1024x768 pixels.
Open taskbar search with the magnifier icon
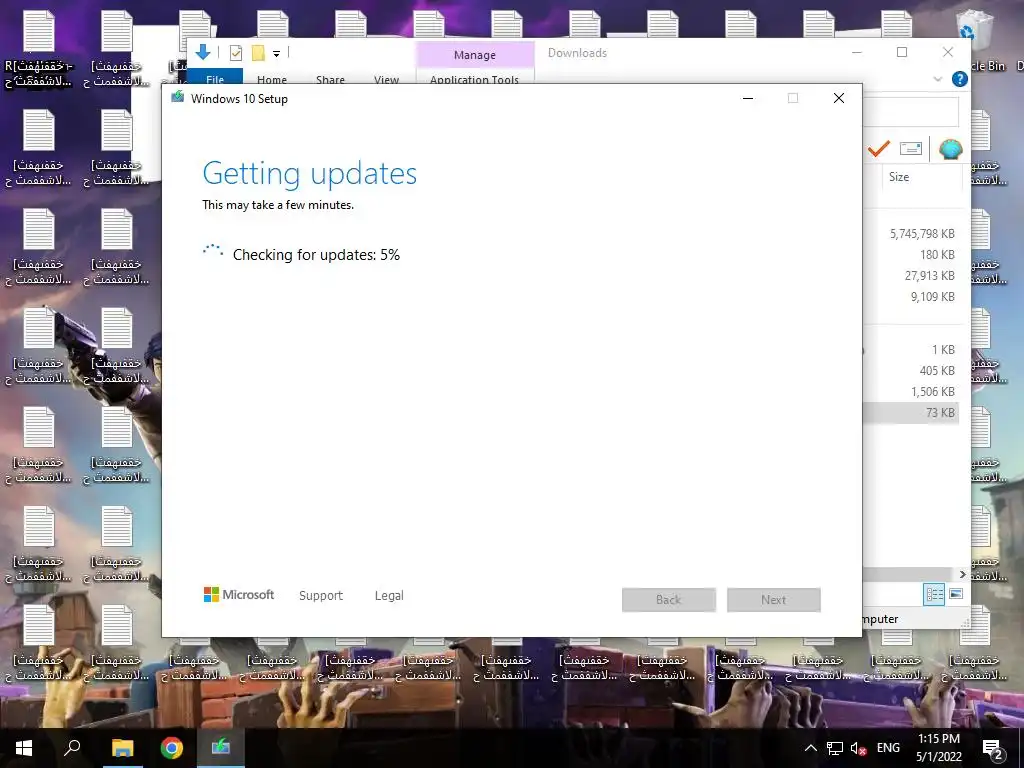pyautogui.click(x=72, y=748)
